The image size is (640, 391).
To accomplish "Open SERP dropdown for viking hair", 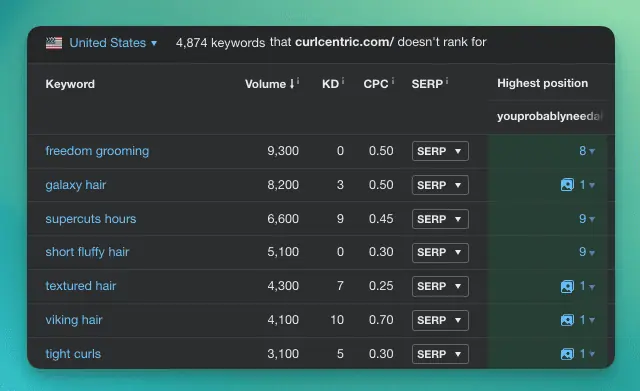I will click(440, 320).
